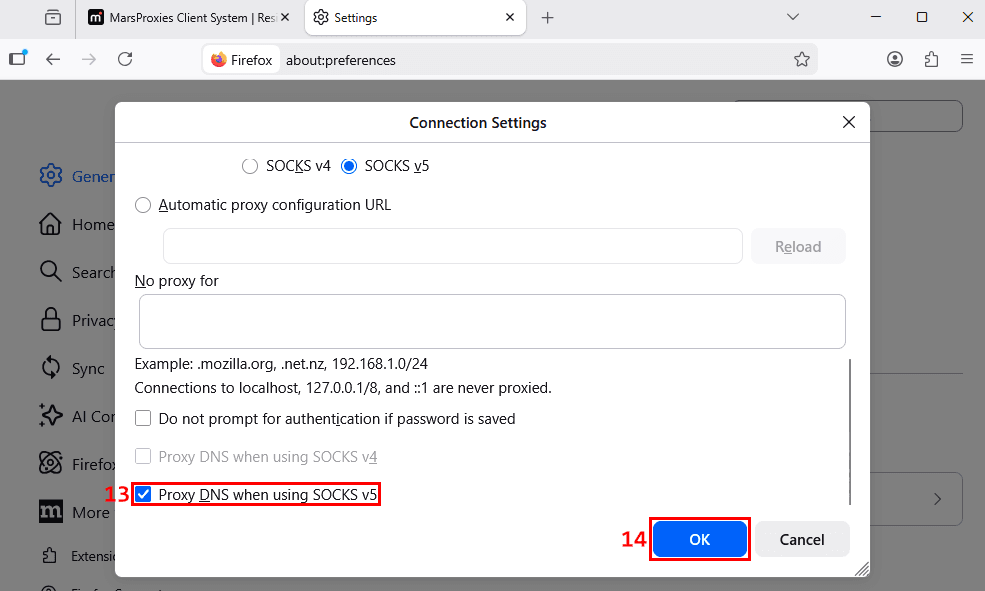The height and width of the screenshot is (591, 985).
Task: Click the Firefox View icon left of tabs
Action: coord(53,18)
